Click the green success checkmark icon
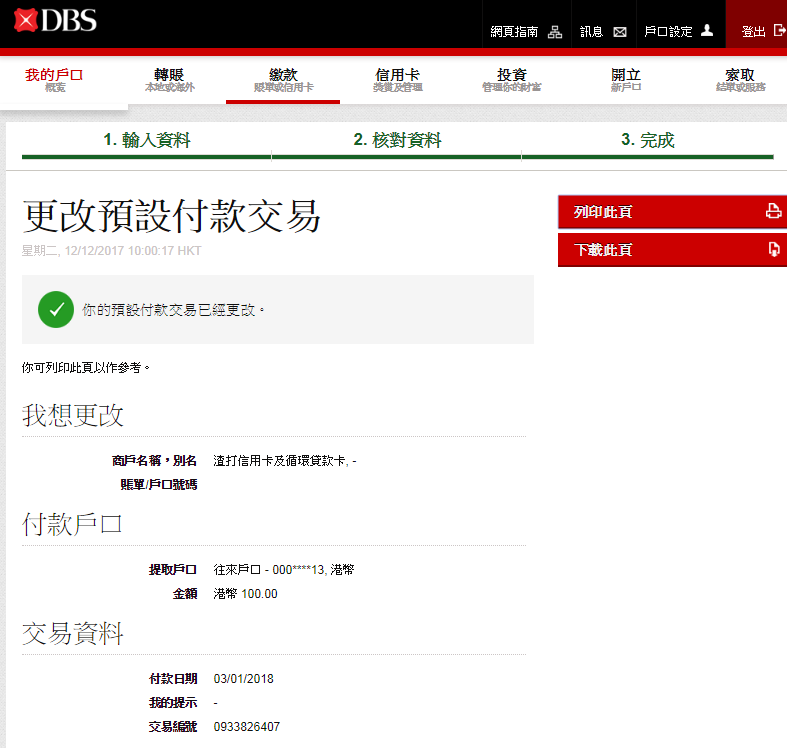787x748 pixels. pos(56,310)
